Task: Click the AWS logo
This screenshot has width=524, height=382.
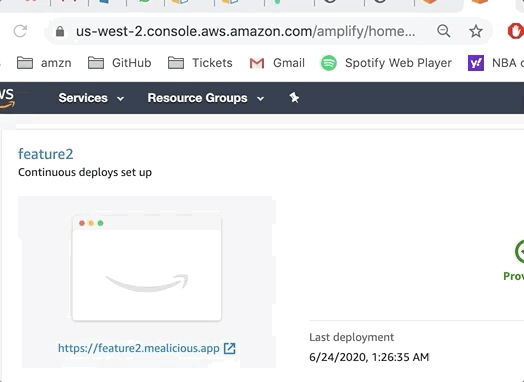Action: click(x=7, y=98)
